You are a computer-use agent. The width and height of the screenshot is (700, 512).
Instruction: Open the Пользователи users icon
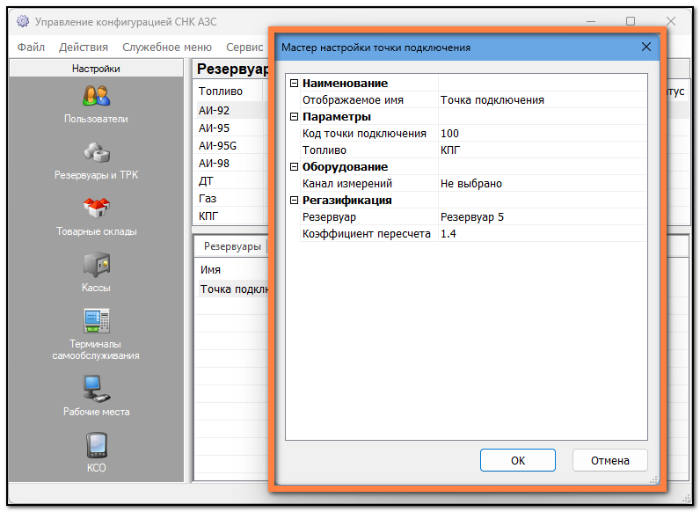point(96,96)
